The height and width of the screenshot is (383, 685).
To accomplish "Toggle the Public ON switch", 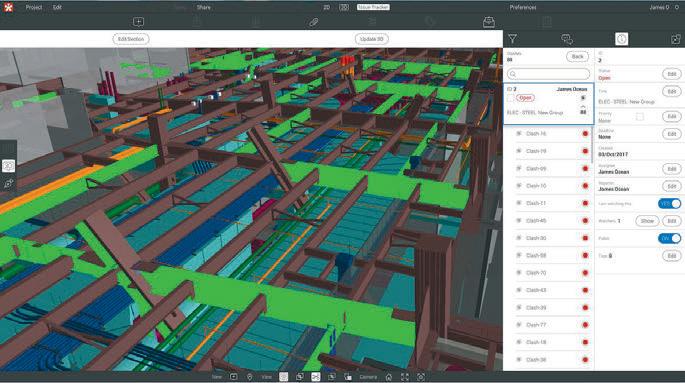I will (x=669, y=238).
